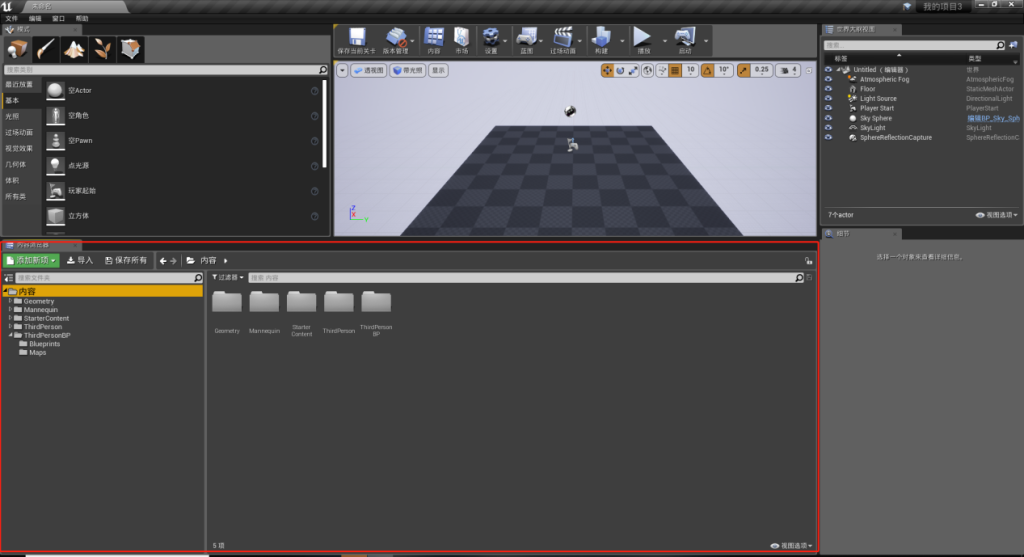Viewport: 1024px width, 557px height.
Task: Click the 保存当前关卡 save toolbar icon
Action: point(357,40)
